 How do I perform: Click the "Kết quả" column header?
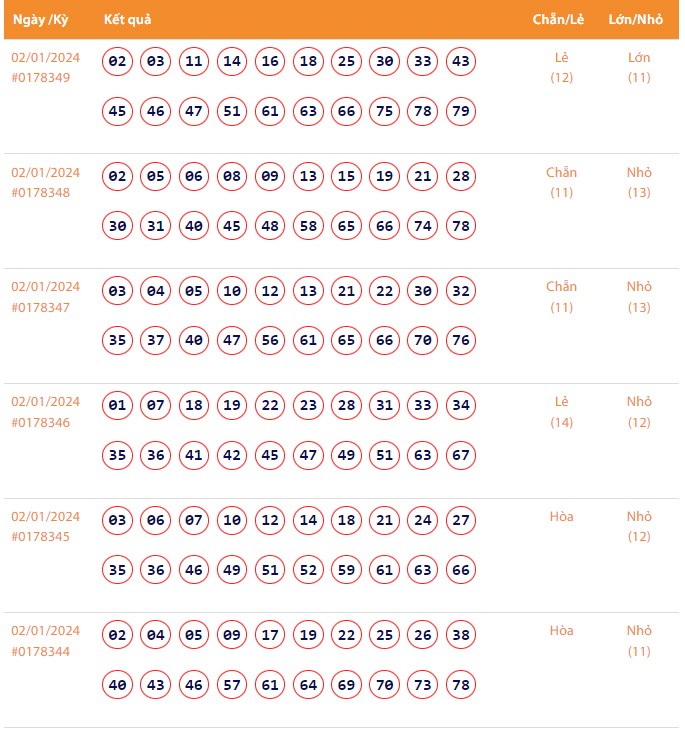coord(127,20)
